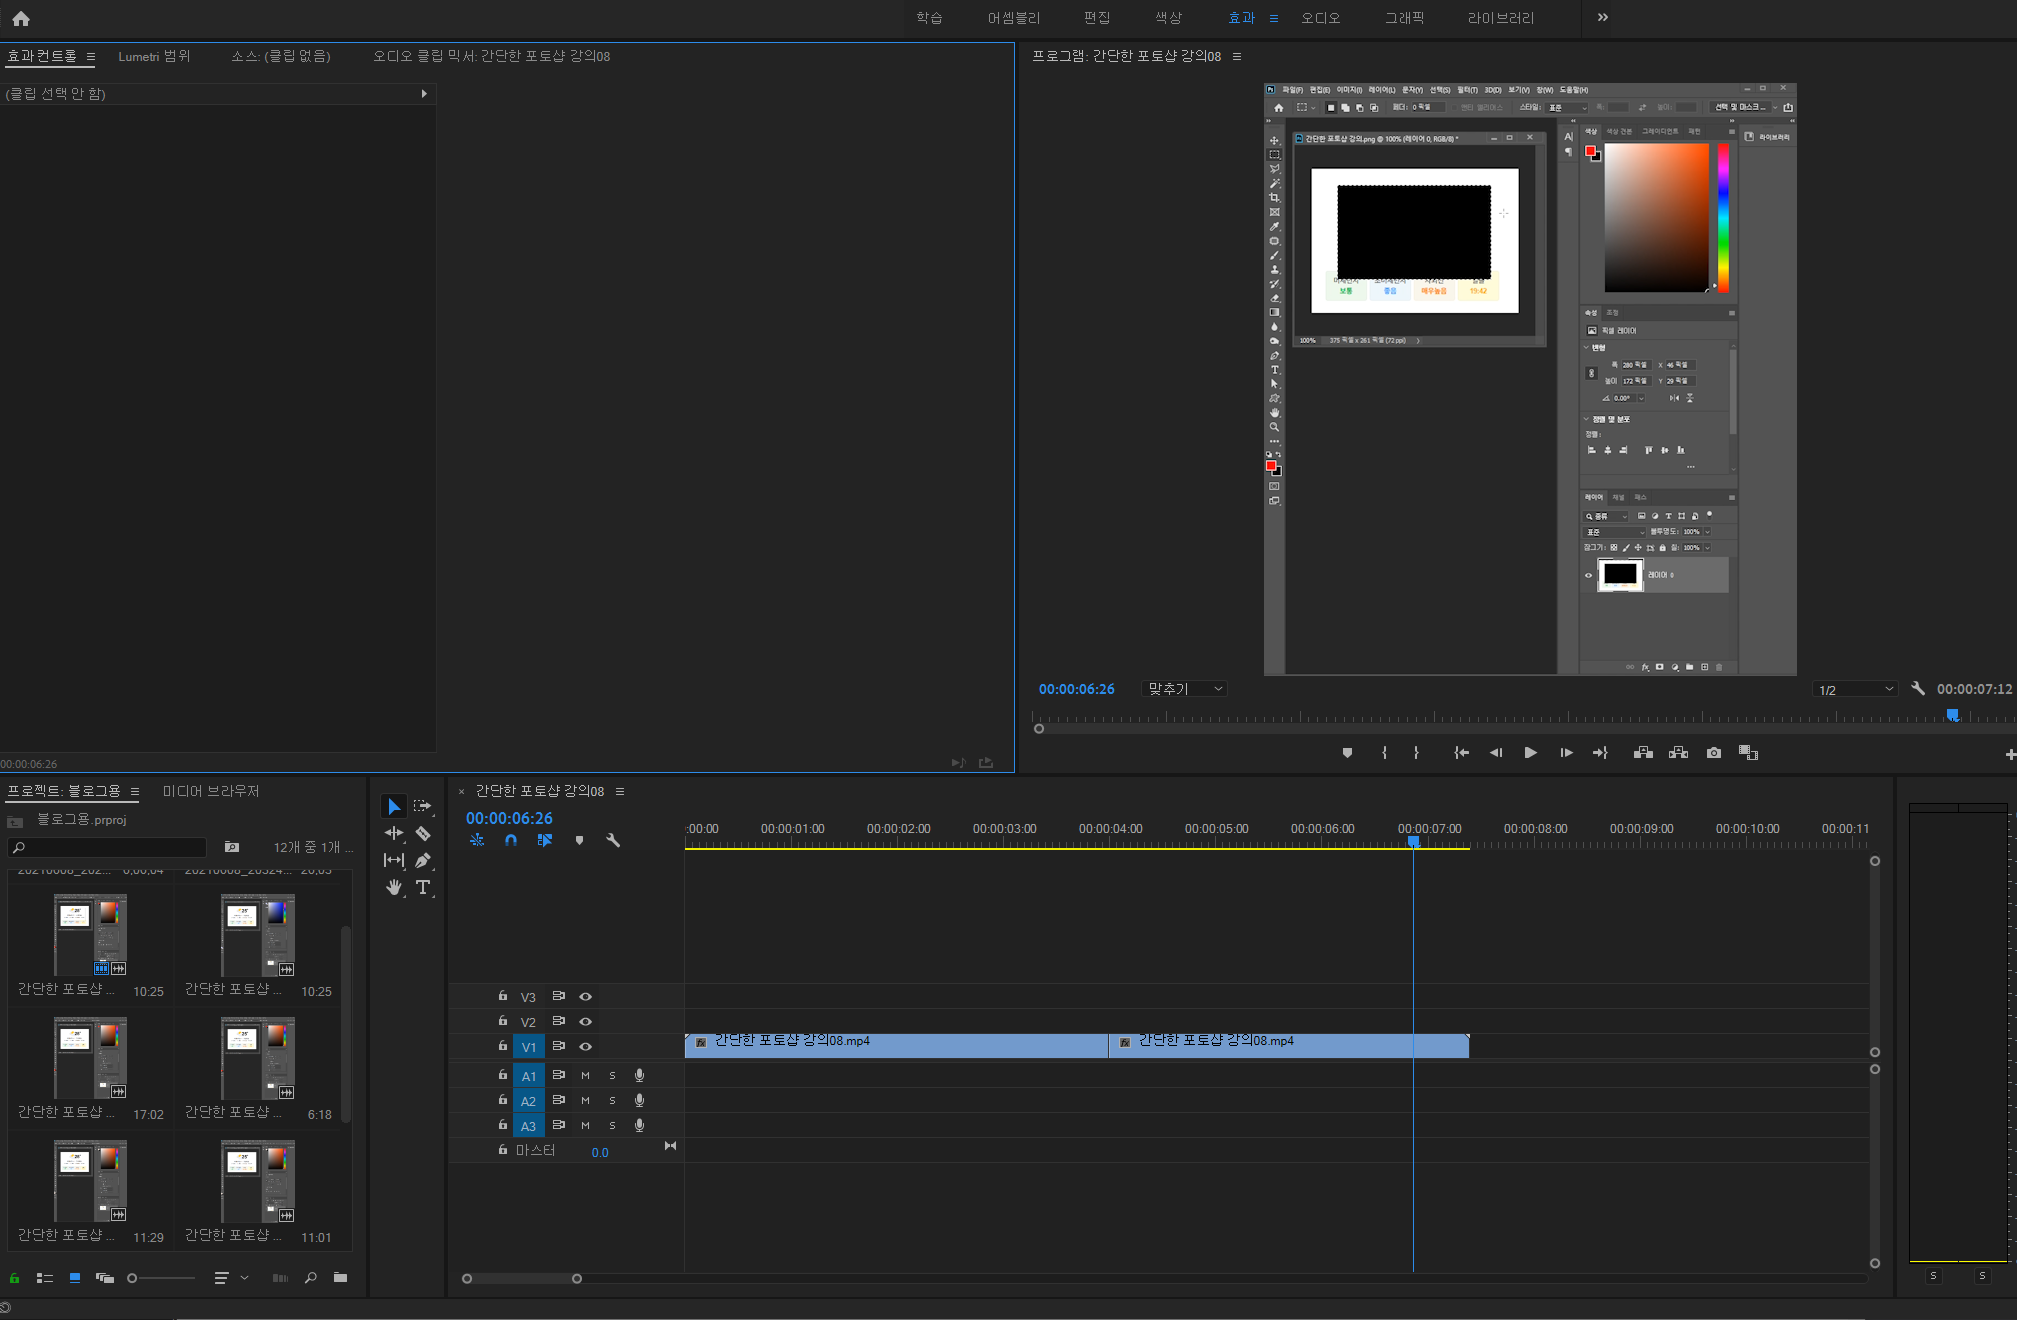Click the project search input field
2017x1320 pixels.
(110, 847)
